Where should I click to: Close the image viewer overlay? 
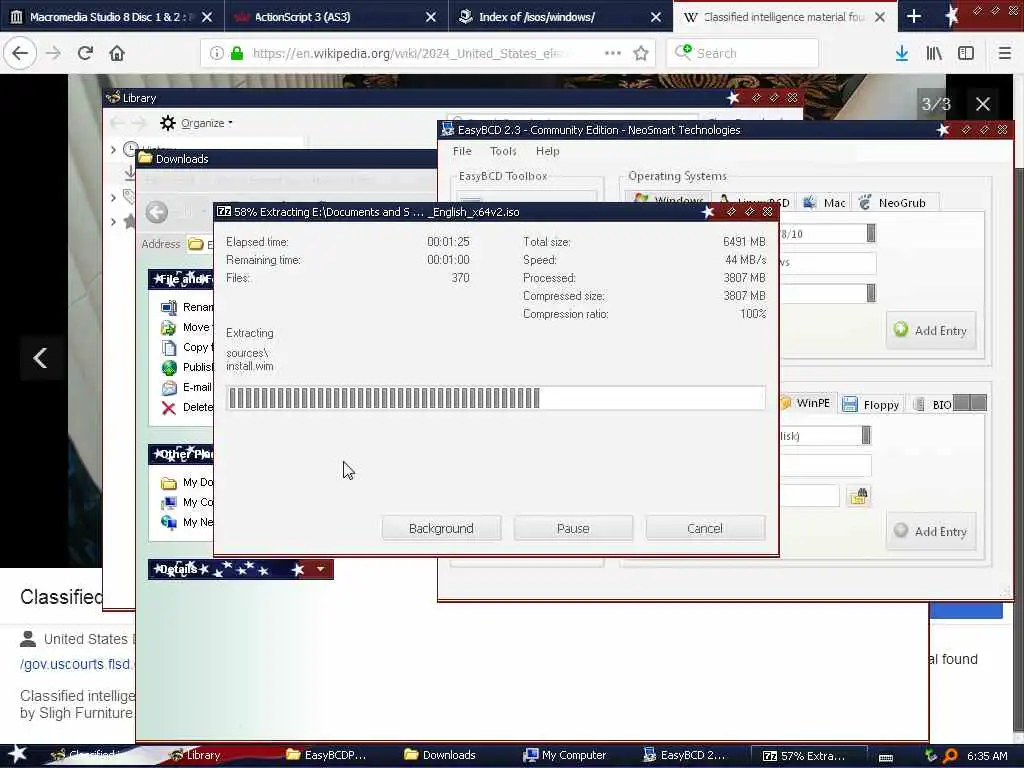(982, 104)
